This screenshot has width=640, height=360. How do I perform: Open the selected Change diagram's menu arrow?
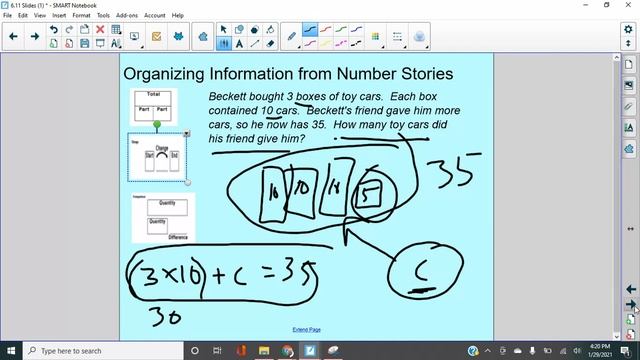click(187, 133)
